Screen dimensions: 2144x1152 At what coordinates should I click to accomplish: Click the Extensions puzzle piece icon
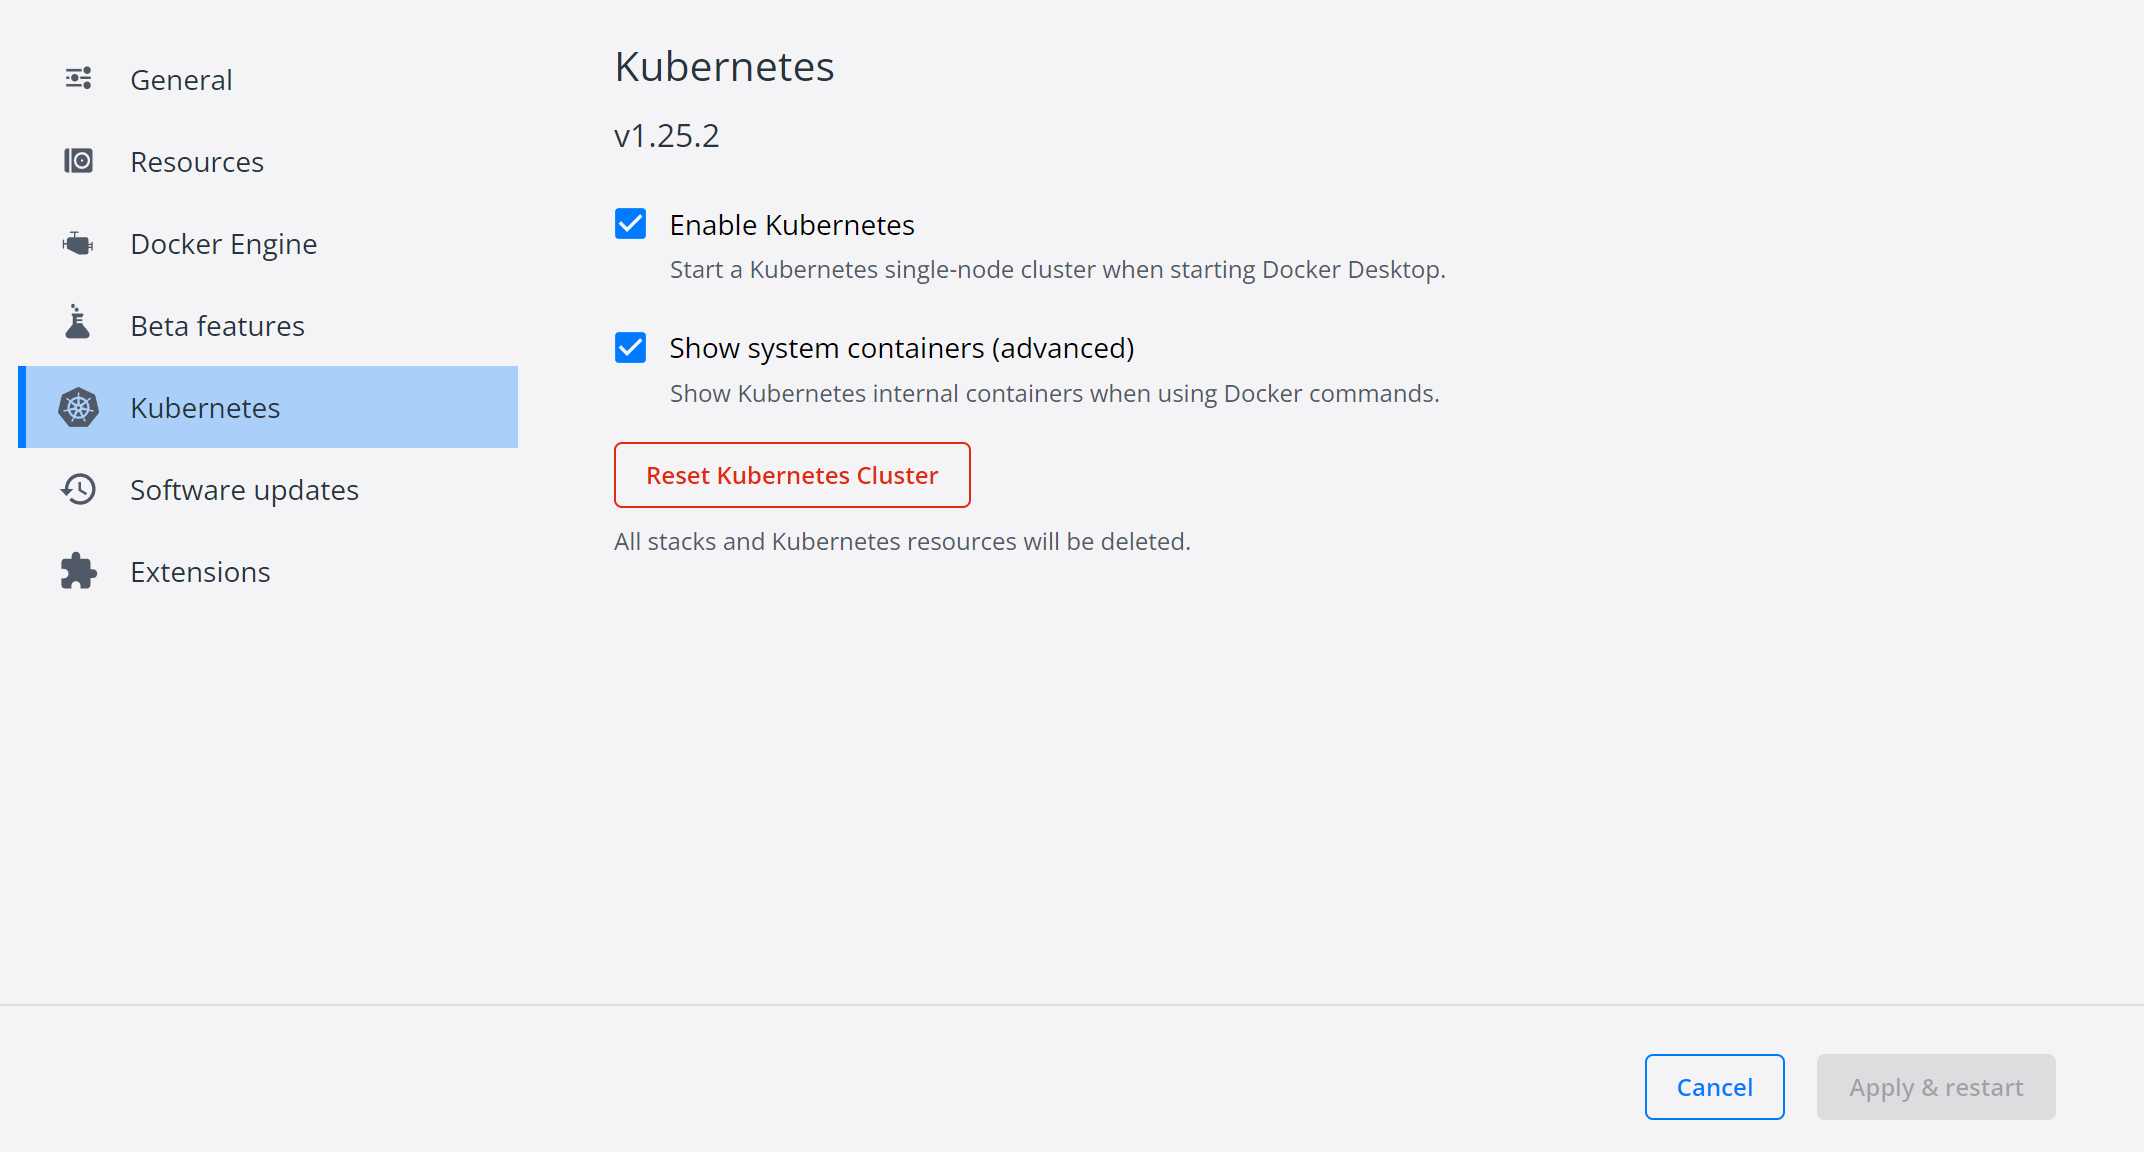click(78, 571)
